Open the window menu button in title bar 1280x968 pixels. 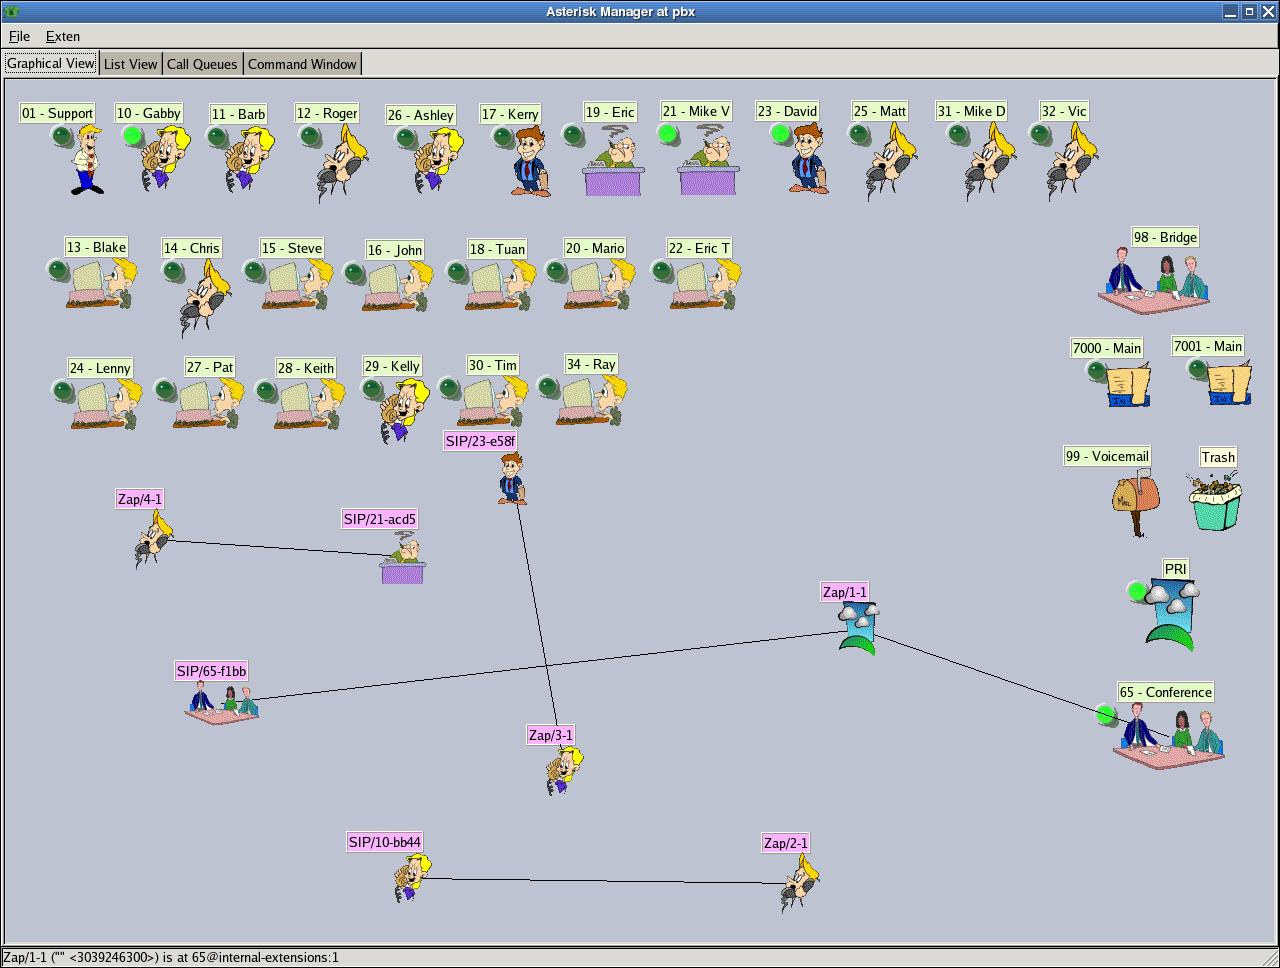tap(12, 11)
